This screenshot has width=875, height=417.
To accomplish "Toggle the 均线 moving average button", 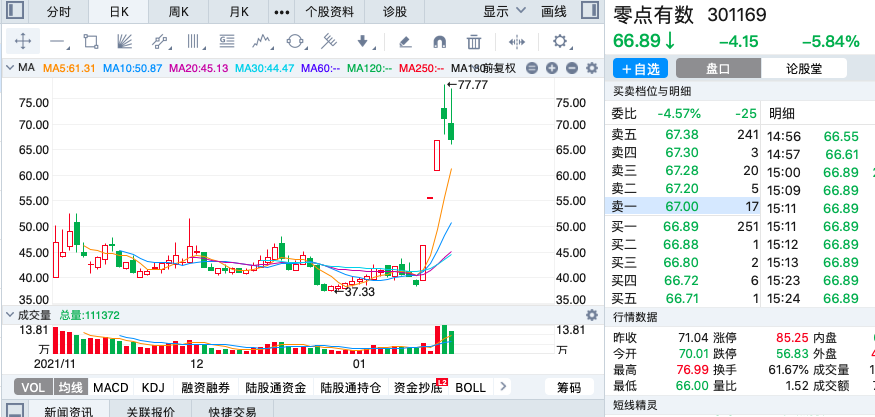I will [71, 387].
